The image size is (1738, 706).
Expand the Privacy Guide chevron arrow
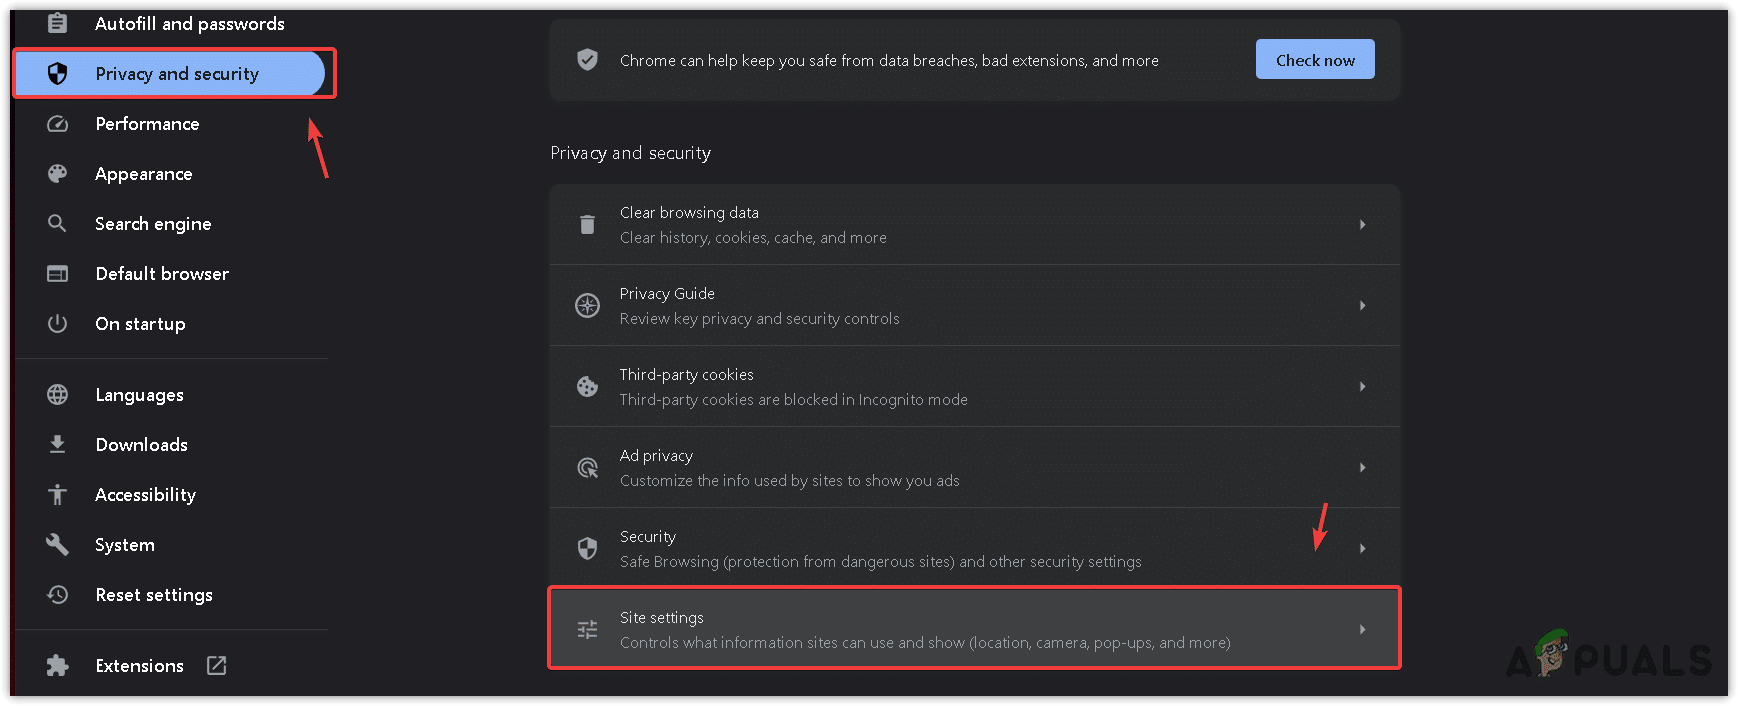(x=1362, y=306)
